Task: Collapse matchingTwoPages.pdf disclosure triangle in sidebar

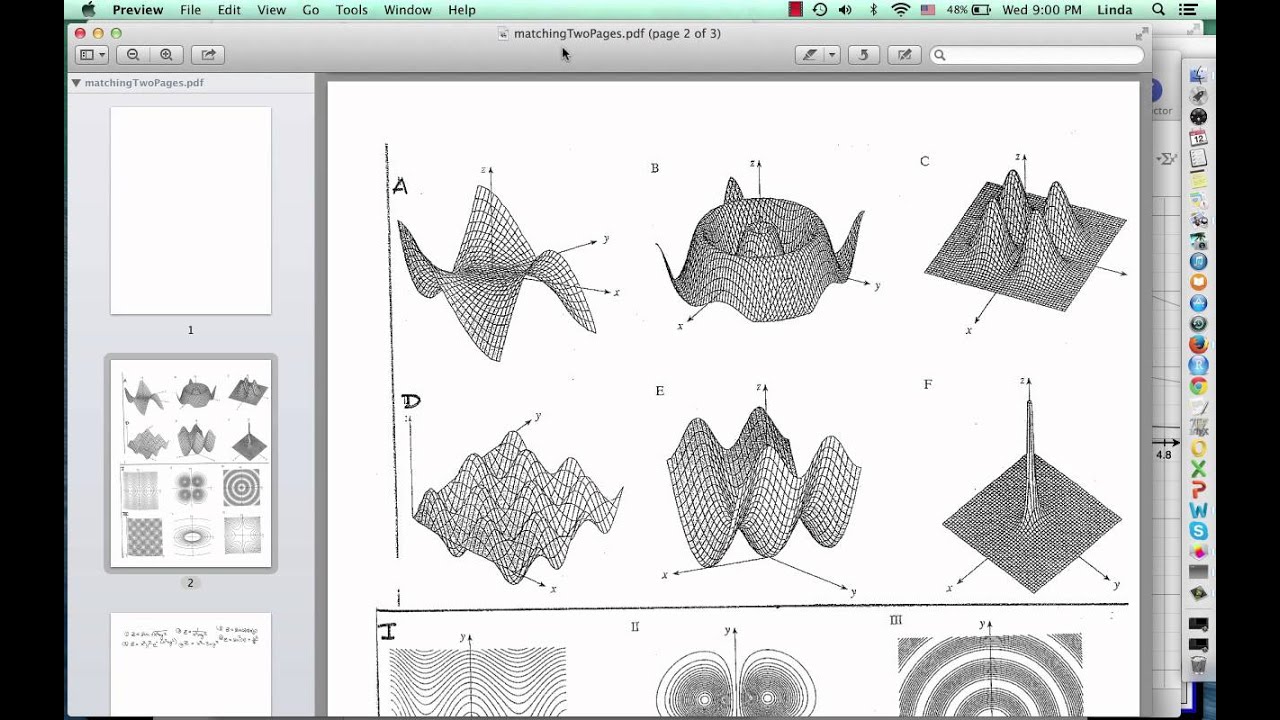Action: click(76, 83)
